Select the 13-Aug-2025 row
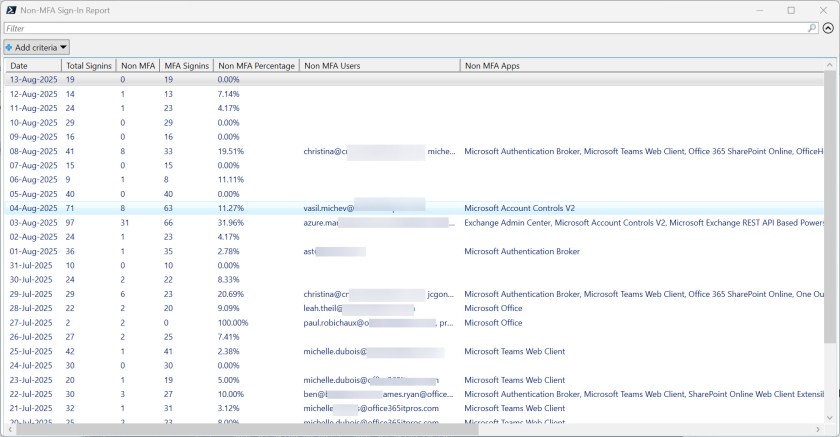Image resolution: width=840 pixels, height=437 pixels. 415,80
